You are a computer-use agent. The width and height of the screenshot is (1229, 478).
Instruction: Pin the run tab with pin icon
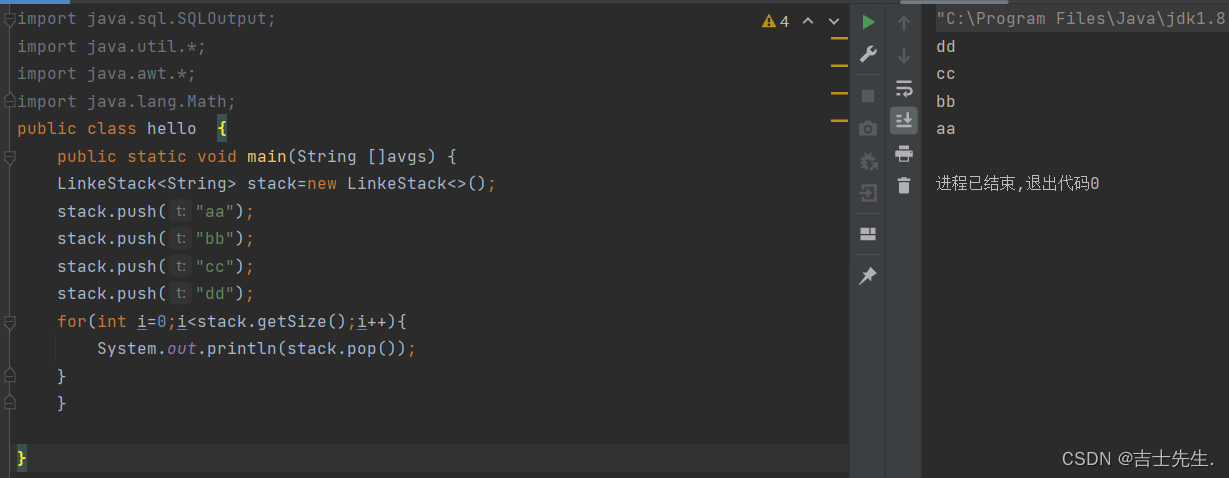tap(868, 276)
